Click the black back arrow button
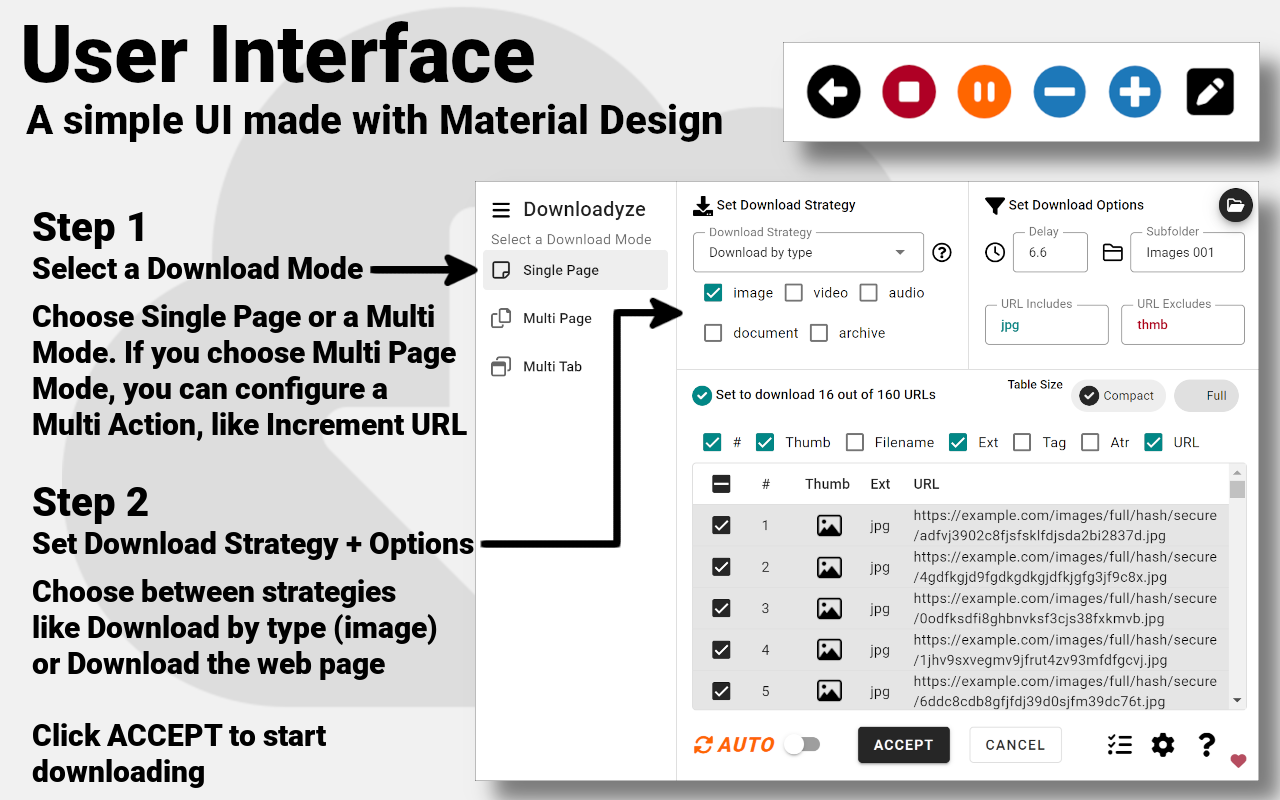 tap(833, 92)
